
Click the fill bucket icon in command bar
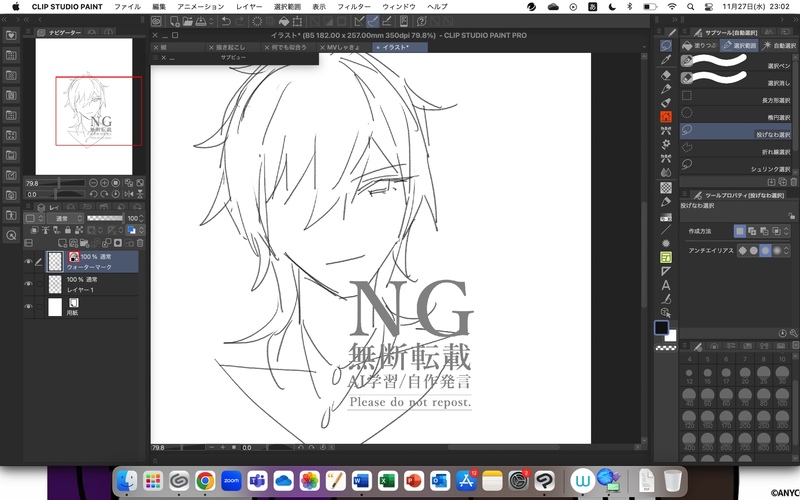click(x=284, y=21)
